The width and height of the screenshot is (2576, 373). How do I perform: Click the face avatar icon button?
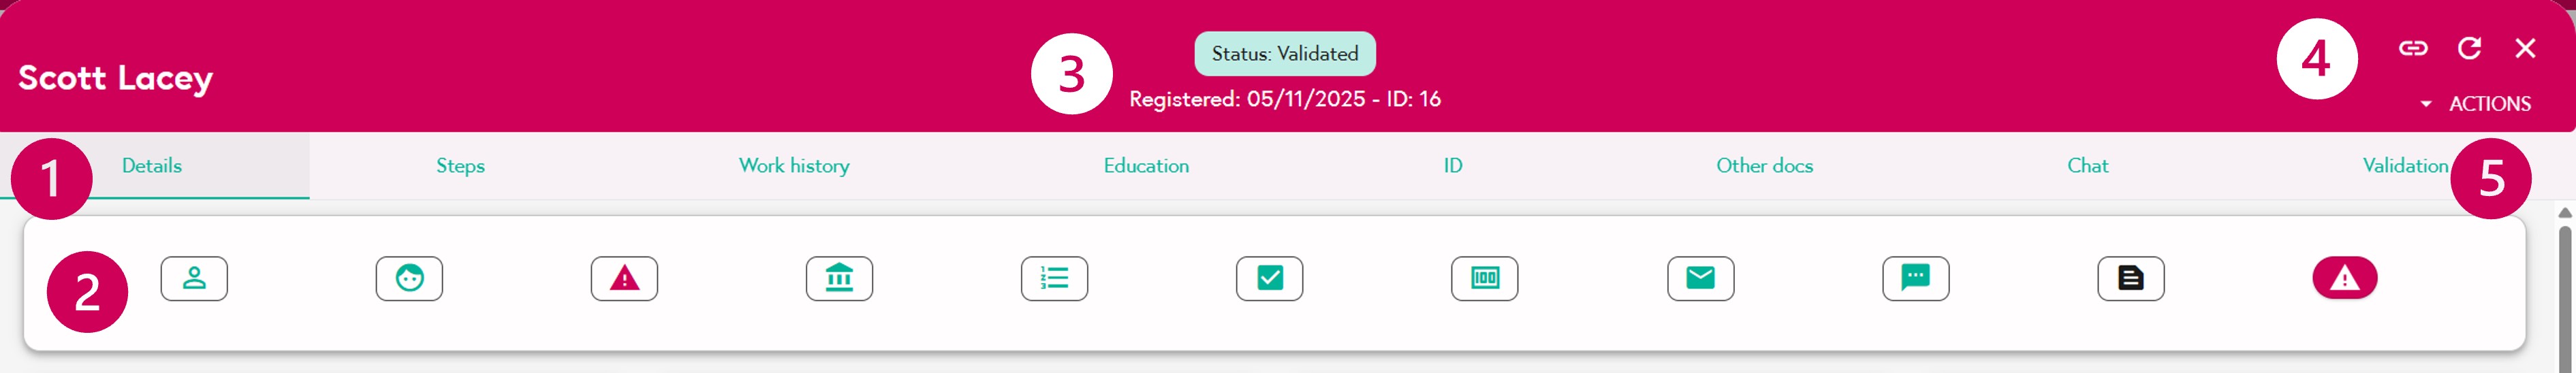(409, 278)
